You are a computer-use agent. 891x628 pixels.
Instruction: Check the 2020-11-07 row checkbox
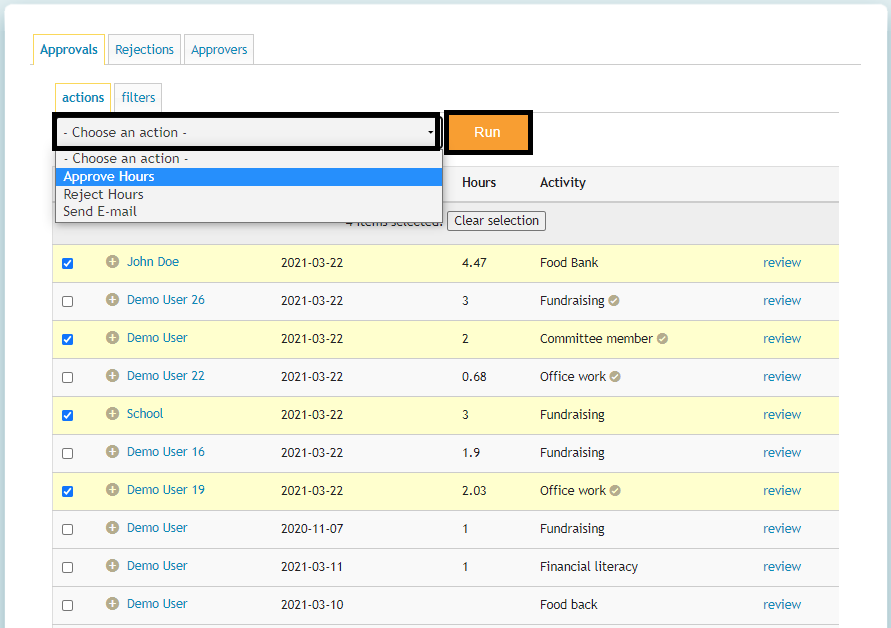point(68,530)
